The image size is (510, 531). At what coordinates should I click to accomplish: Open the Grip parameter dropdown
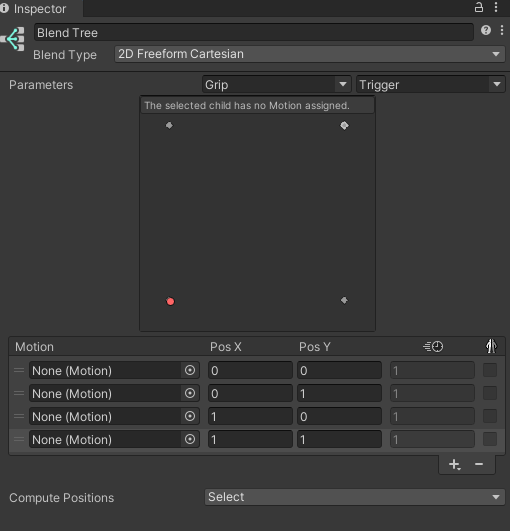tap(277, 84)
